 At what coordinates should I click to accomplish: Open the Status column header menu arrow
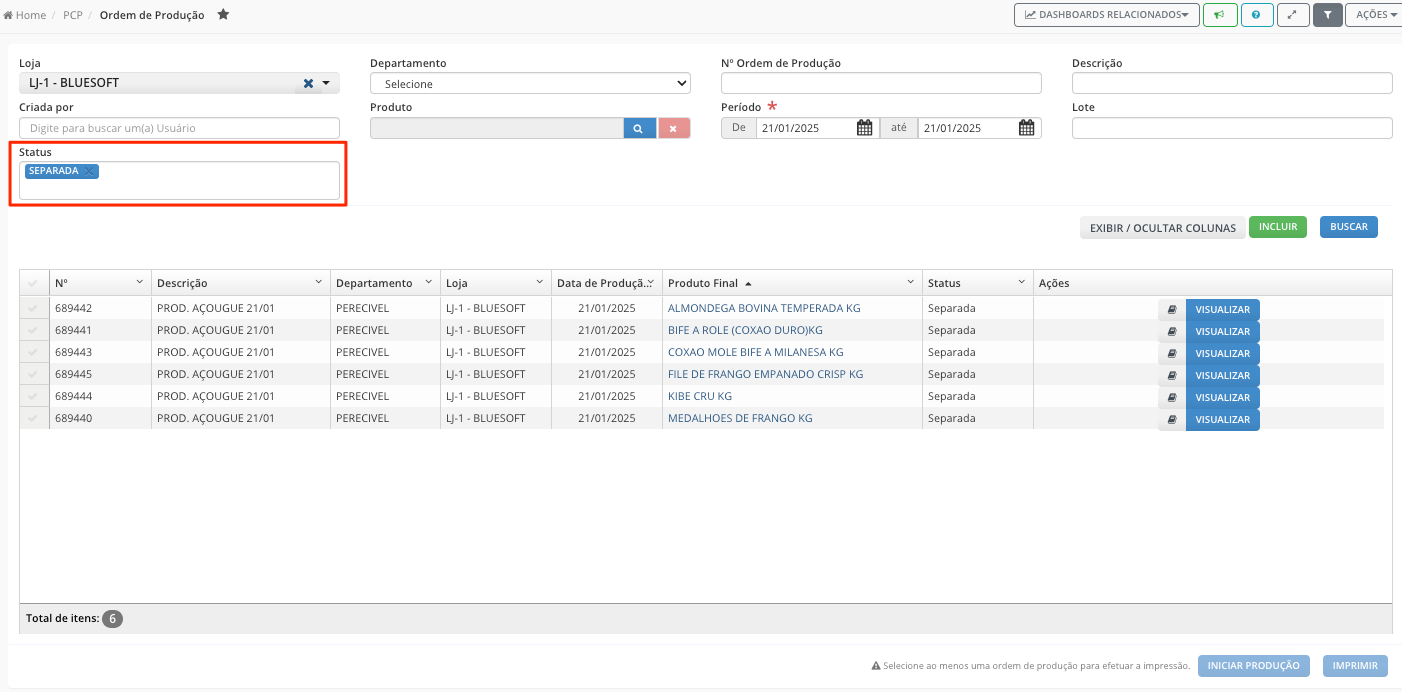coord(1021,283)
